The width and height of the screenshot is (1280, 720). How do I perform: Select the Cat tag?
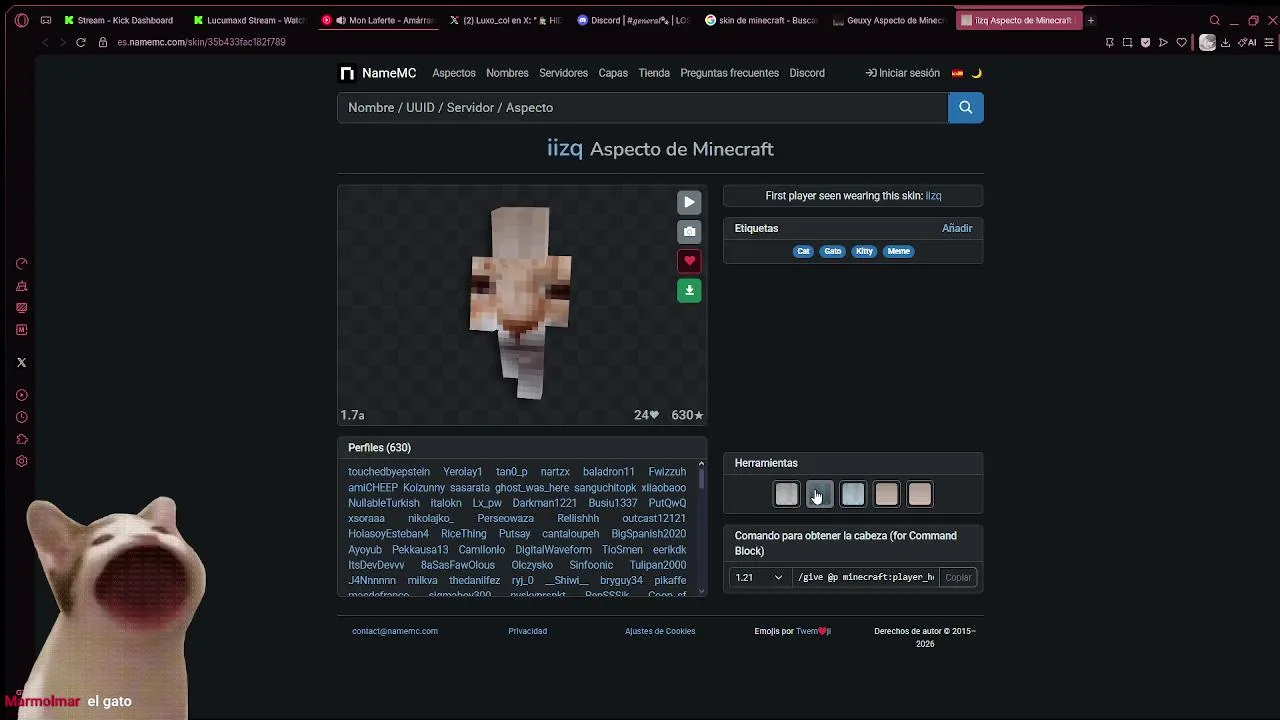[803, 251]
